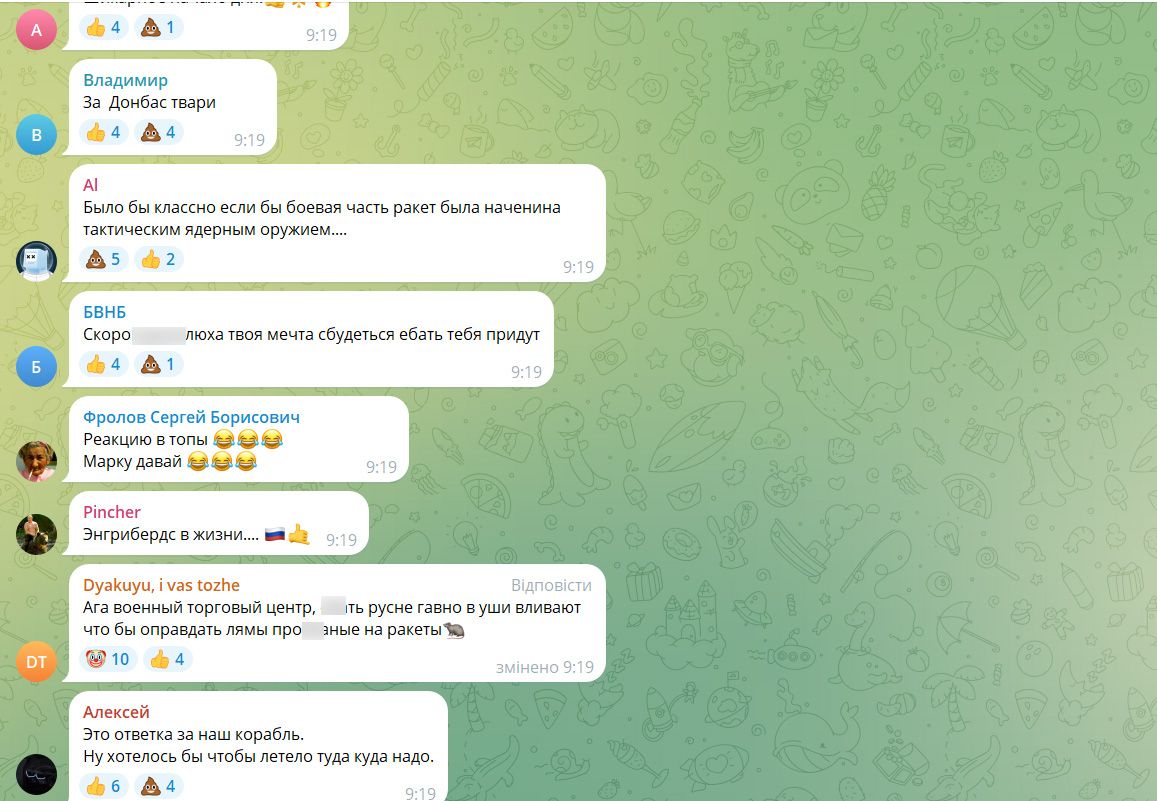
Task: Click thumbs-up reaction with 6 on Алексей's message
Action: click(x=103, y=786)
